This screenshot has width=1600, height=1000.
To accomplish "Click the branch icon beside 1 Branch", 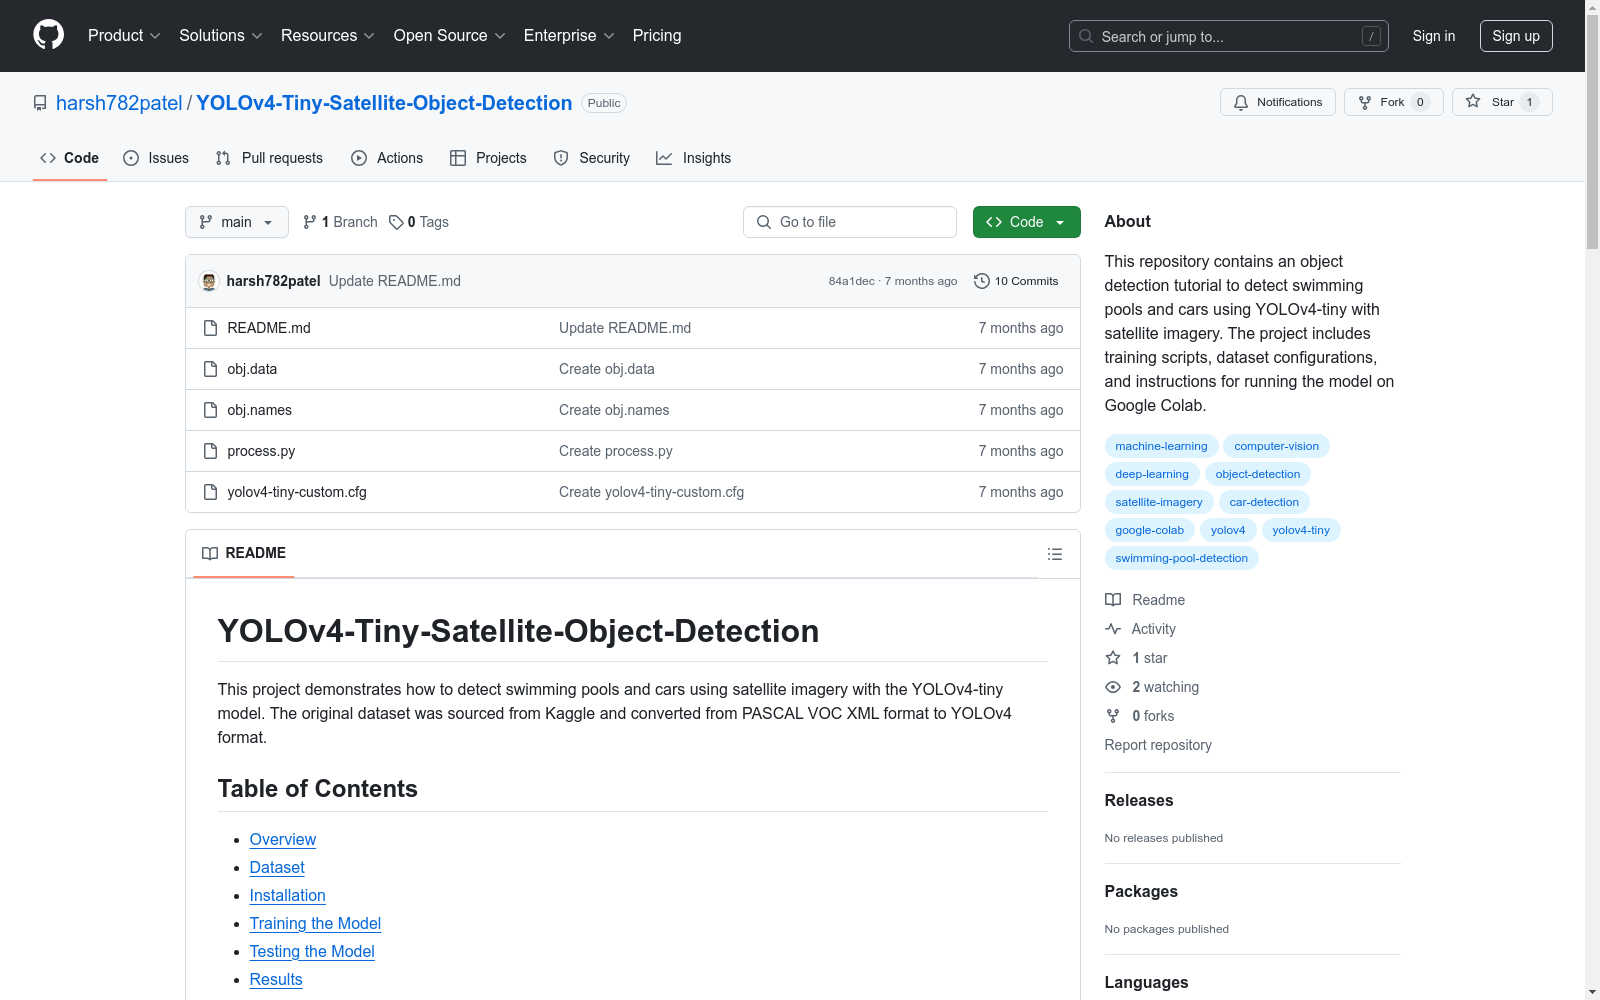I will point(310,222).
